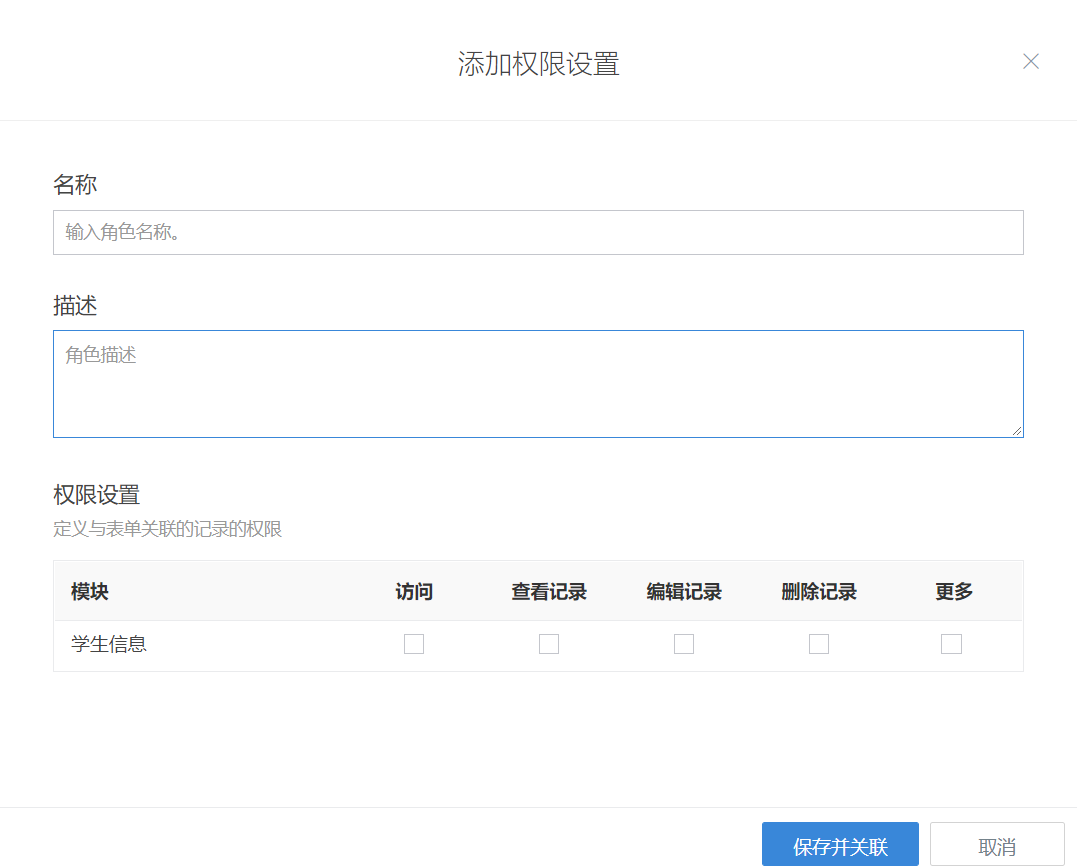Click the 名称 field label

click(75, 185)
